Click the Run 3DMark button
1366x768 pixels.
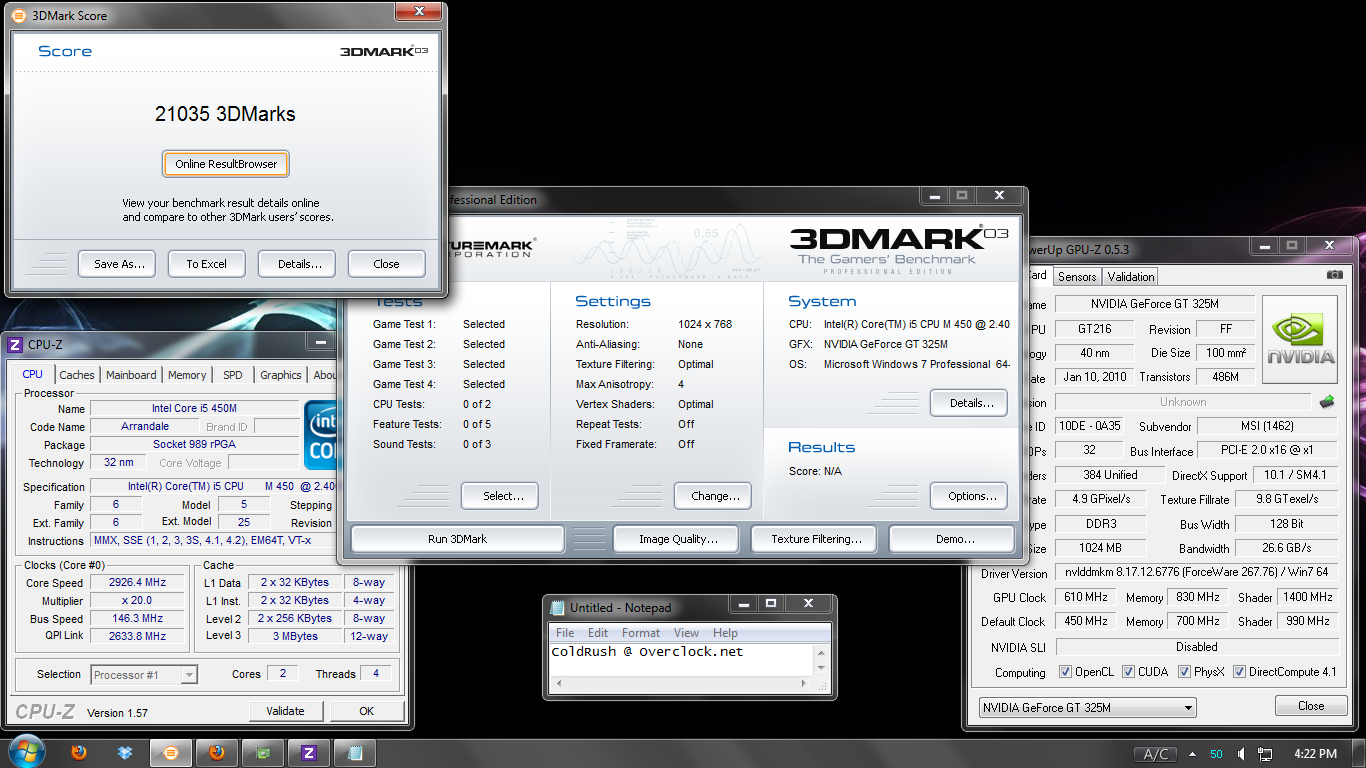457,539
